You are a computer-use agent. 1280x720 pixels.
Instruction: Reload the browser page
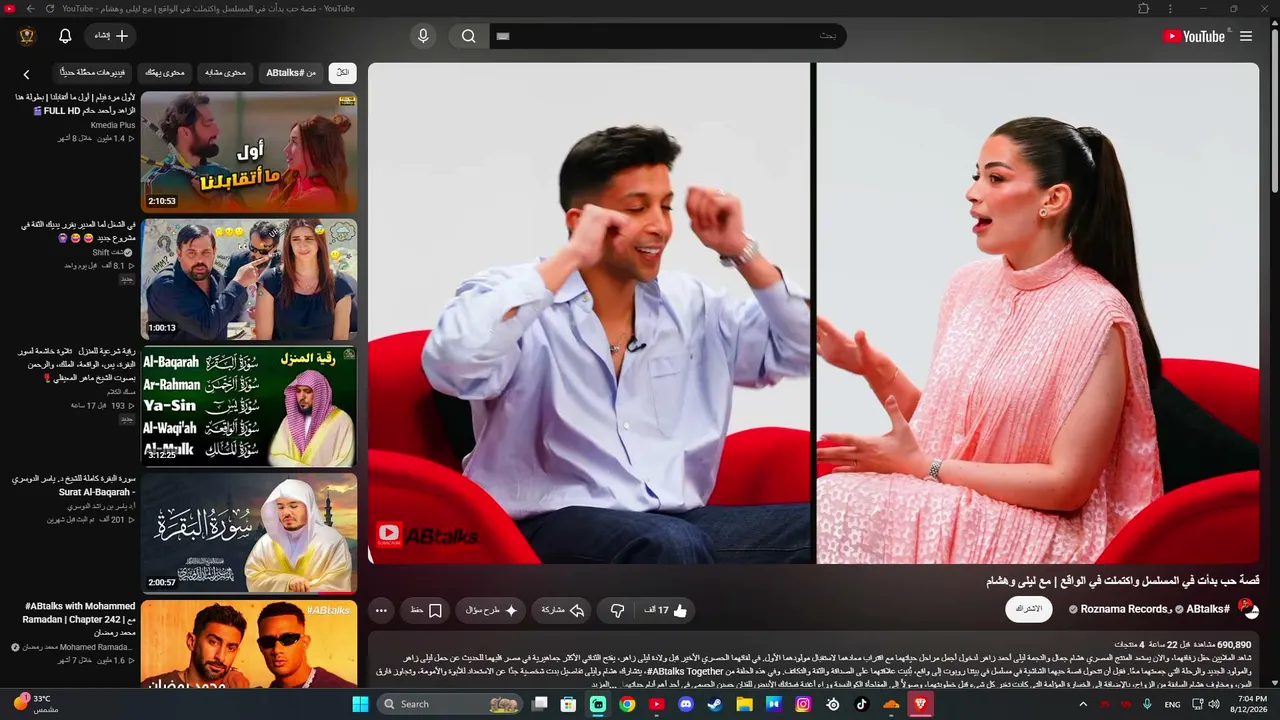point(50,8)
